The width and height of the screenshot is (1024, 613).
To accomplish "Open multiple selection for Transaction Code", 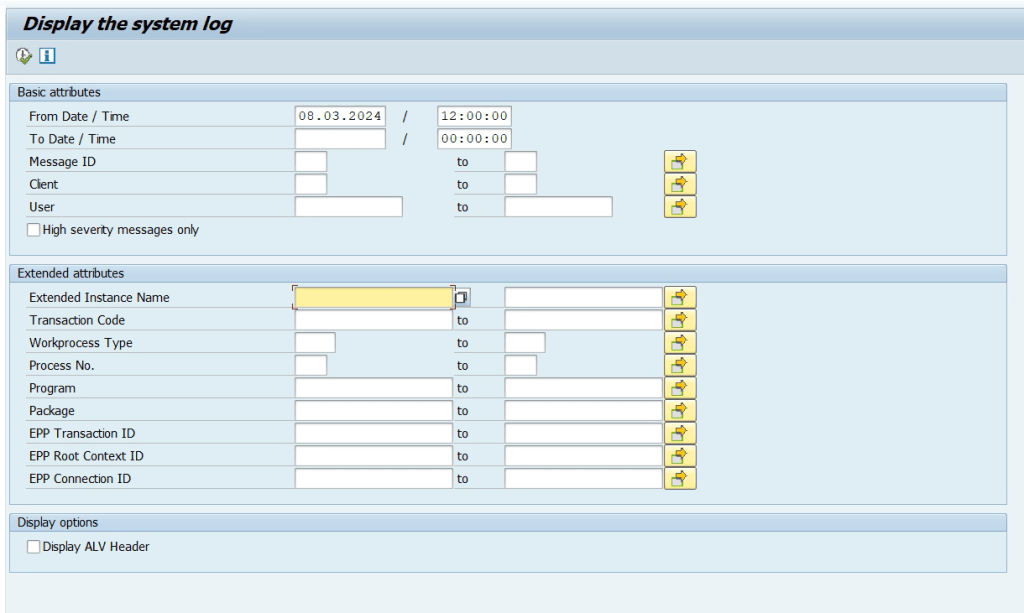I will [680, 320].
